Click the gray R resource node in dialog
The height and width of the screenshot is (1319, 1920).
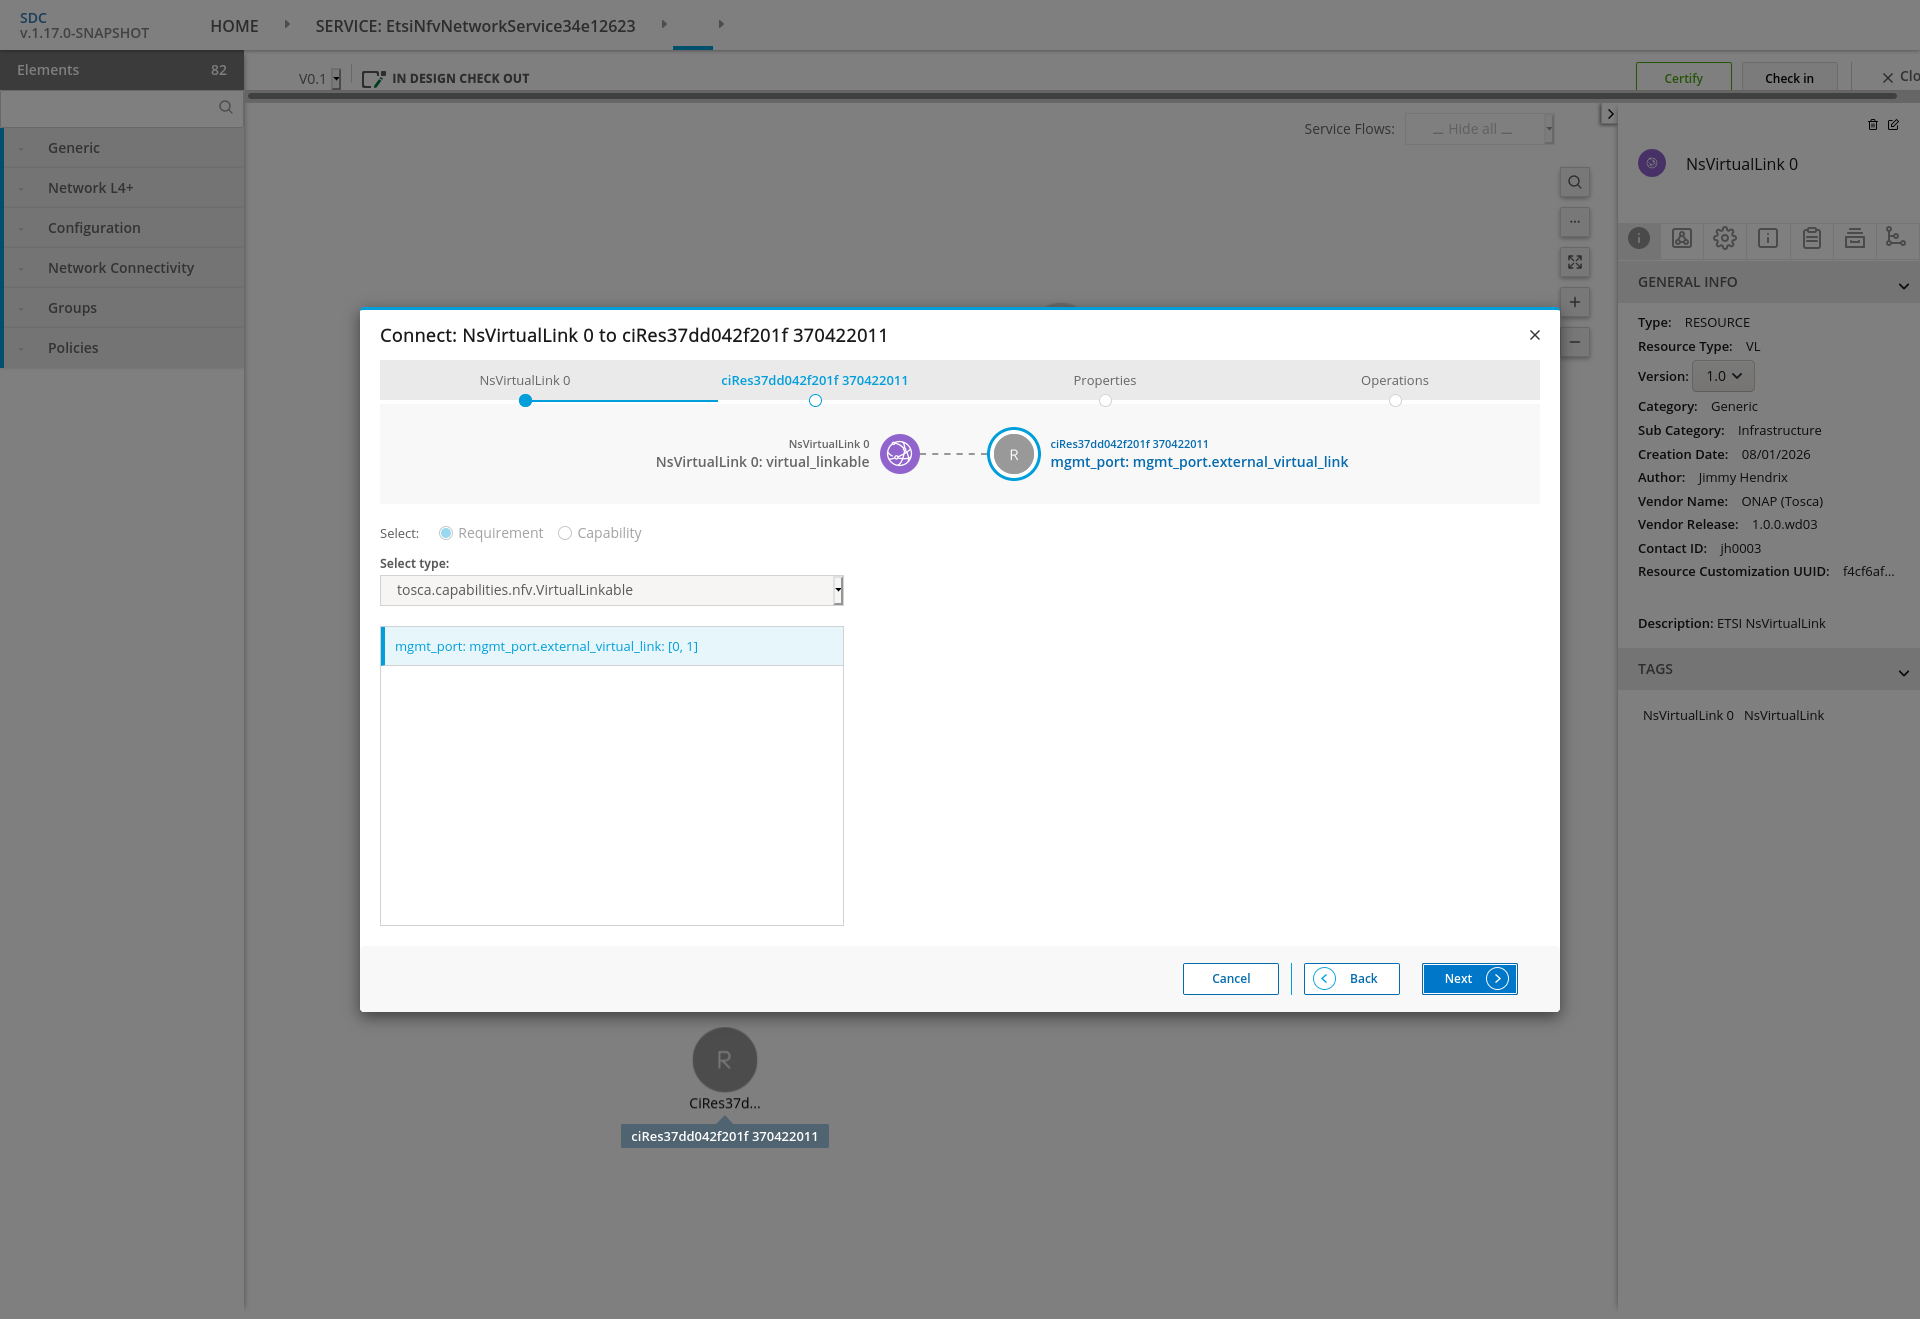click(1014, 454)
